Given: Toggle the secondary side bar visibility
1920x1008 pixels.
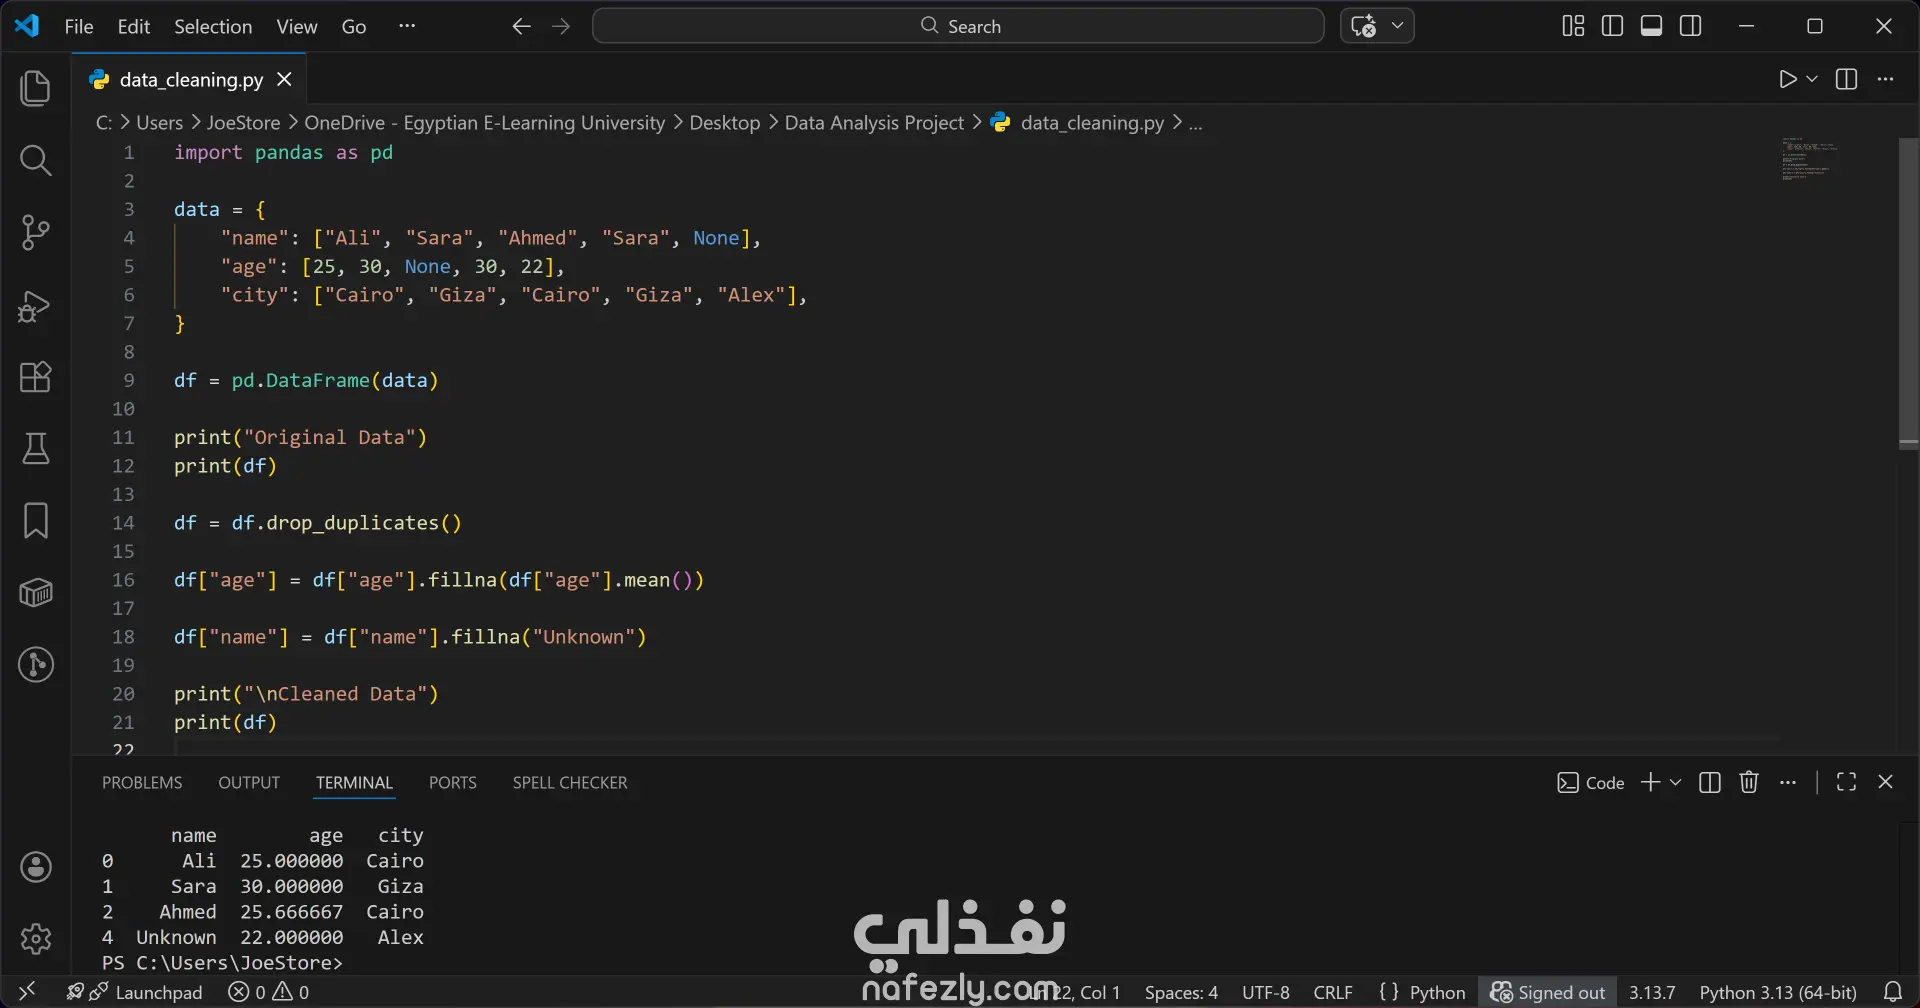Looking at the screenshot, I should [x=1691, y=26].
